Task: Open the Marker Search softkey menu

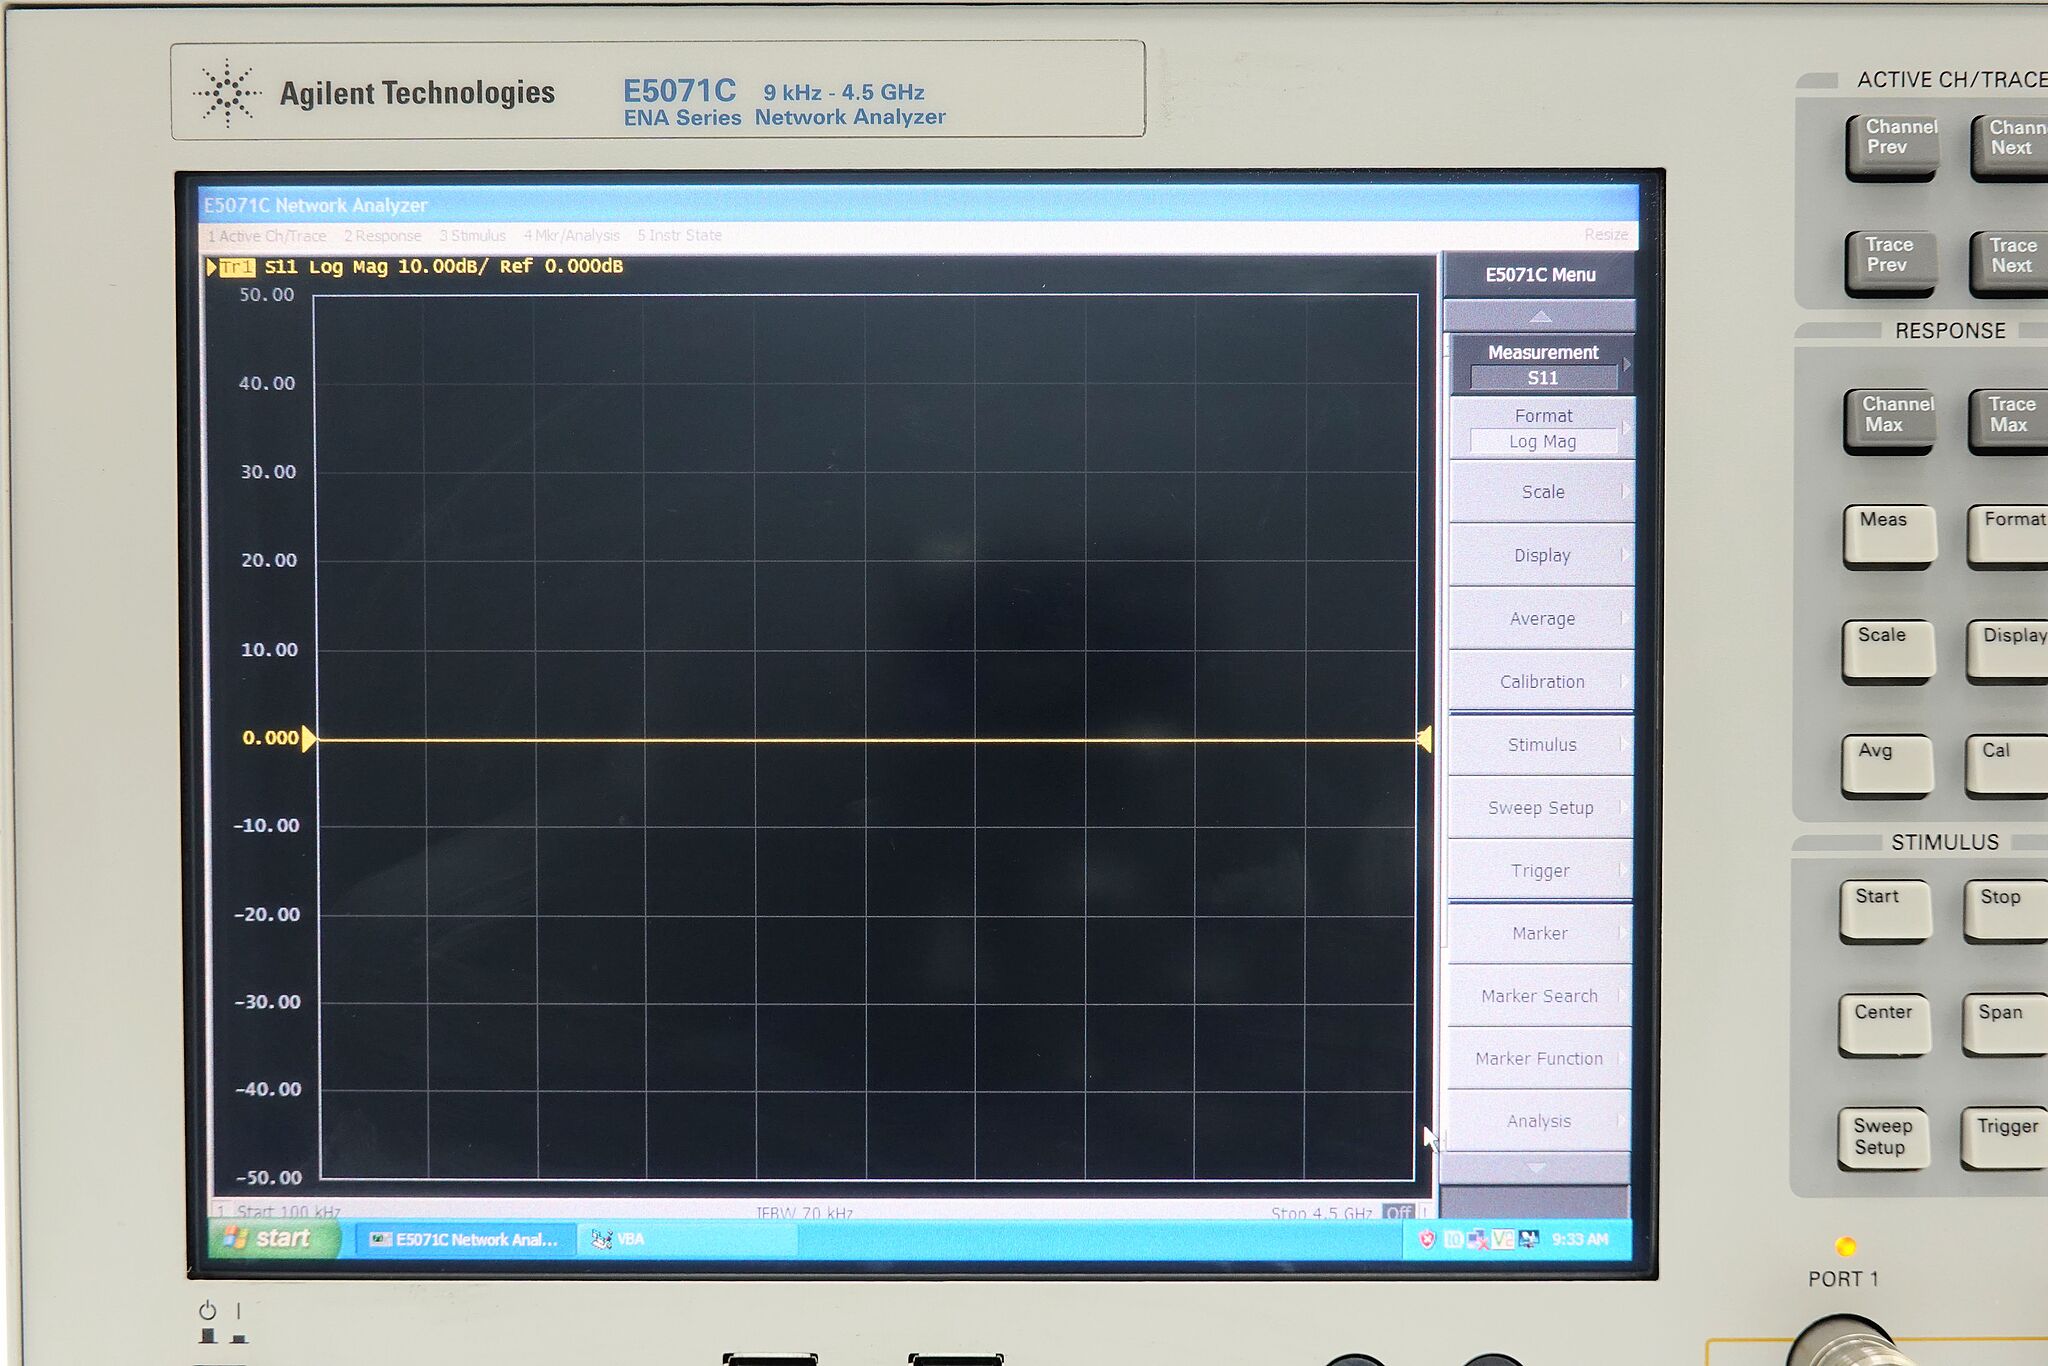Action: 1539,996
